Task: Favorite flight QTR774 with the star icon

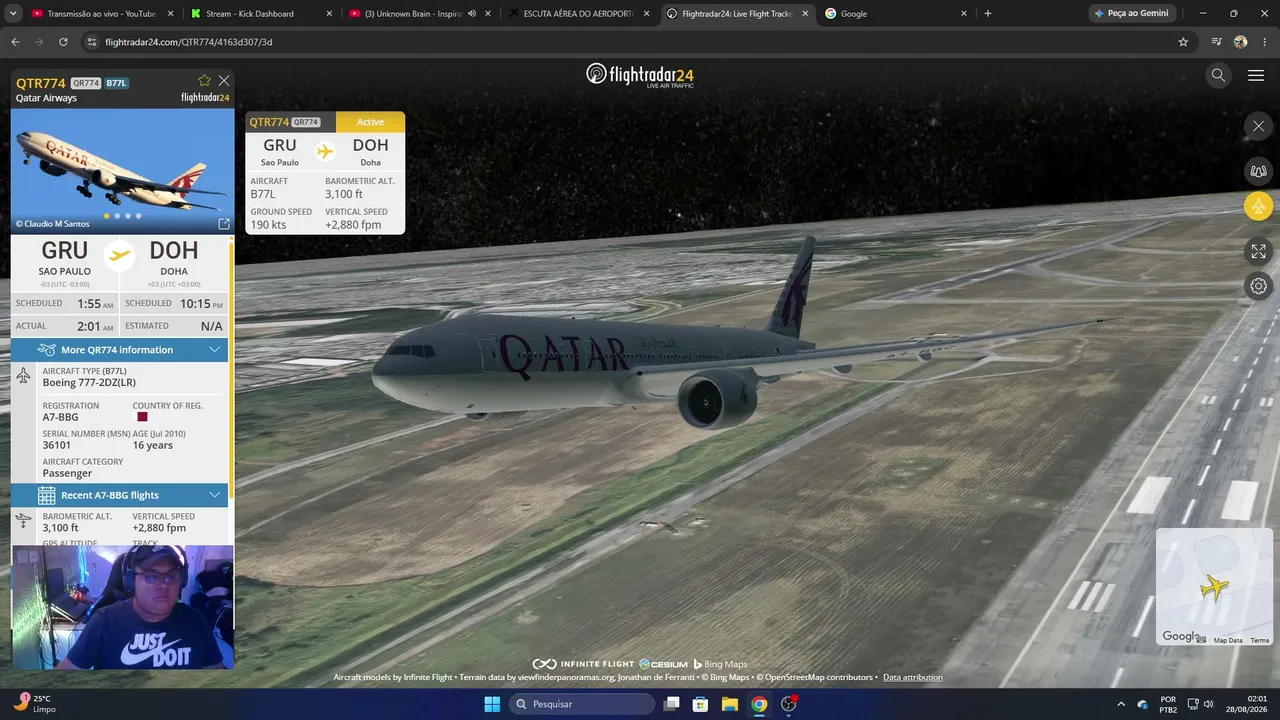Action: coord(205,81)
